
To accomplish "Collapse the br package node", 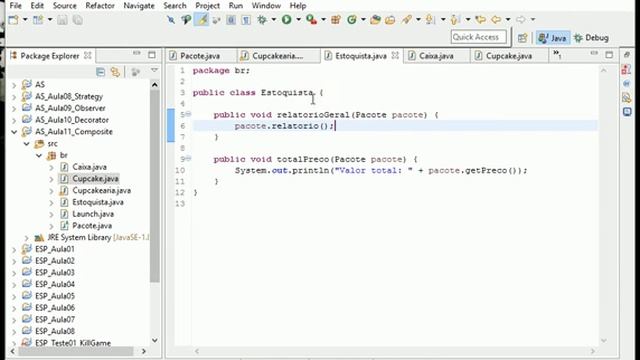I will 39,156.
